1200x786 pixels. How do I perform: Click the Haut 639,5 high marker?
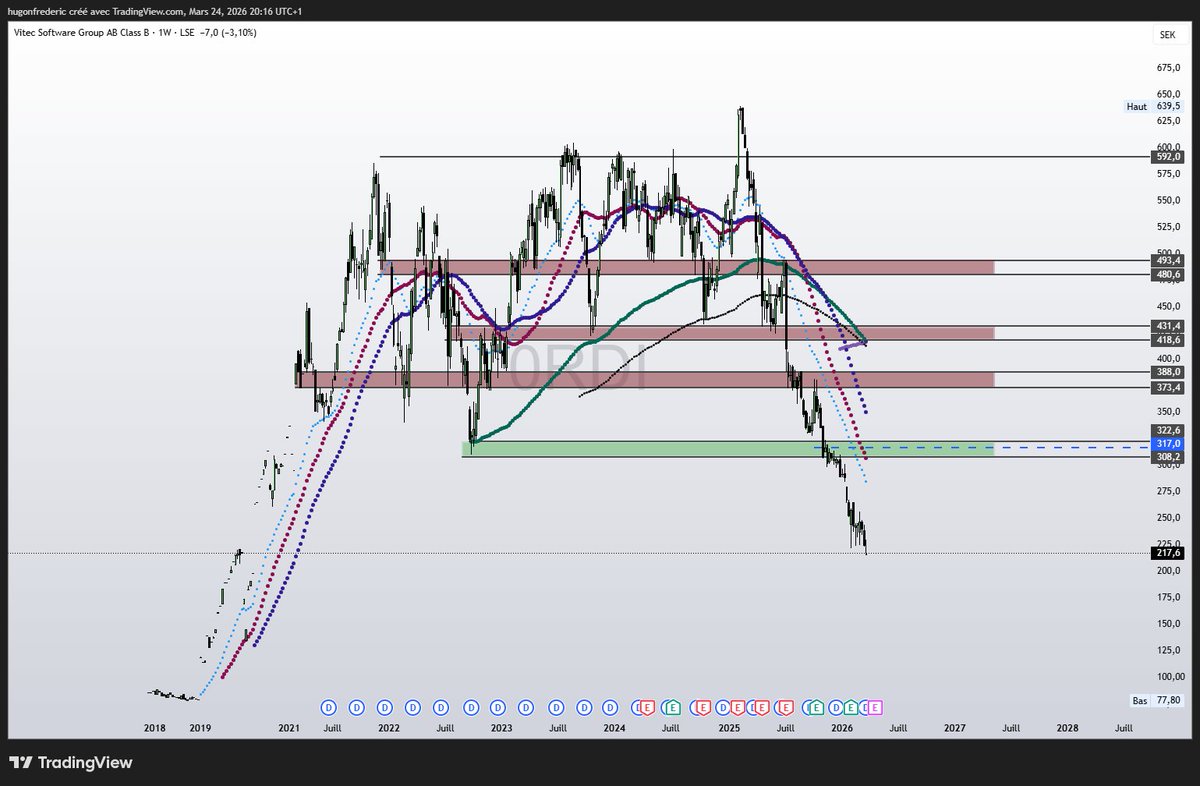(x=1153, y=105)
